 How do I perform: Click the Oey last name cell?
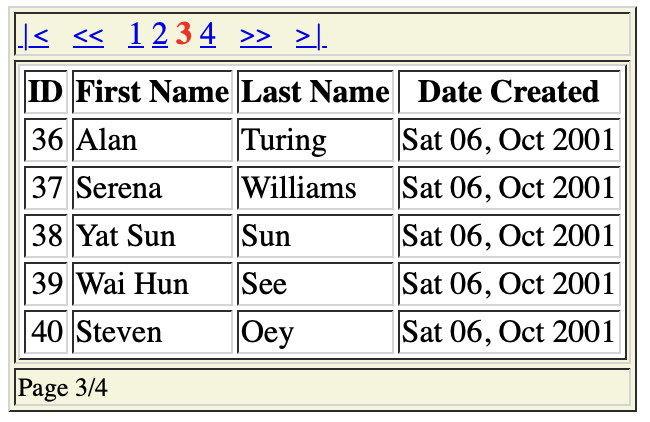[315, 332]
